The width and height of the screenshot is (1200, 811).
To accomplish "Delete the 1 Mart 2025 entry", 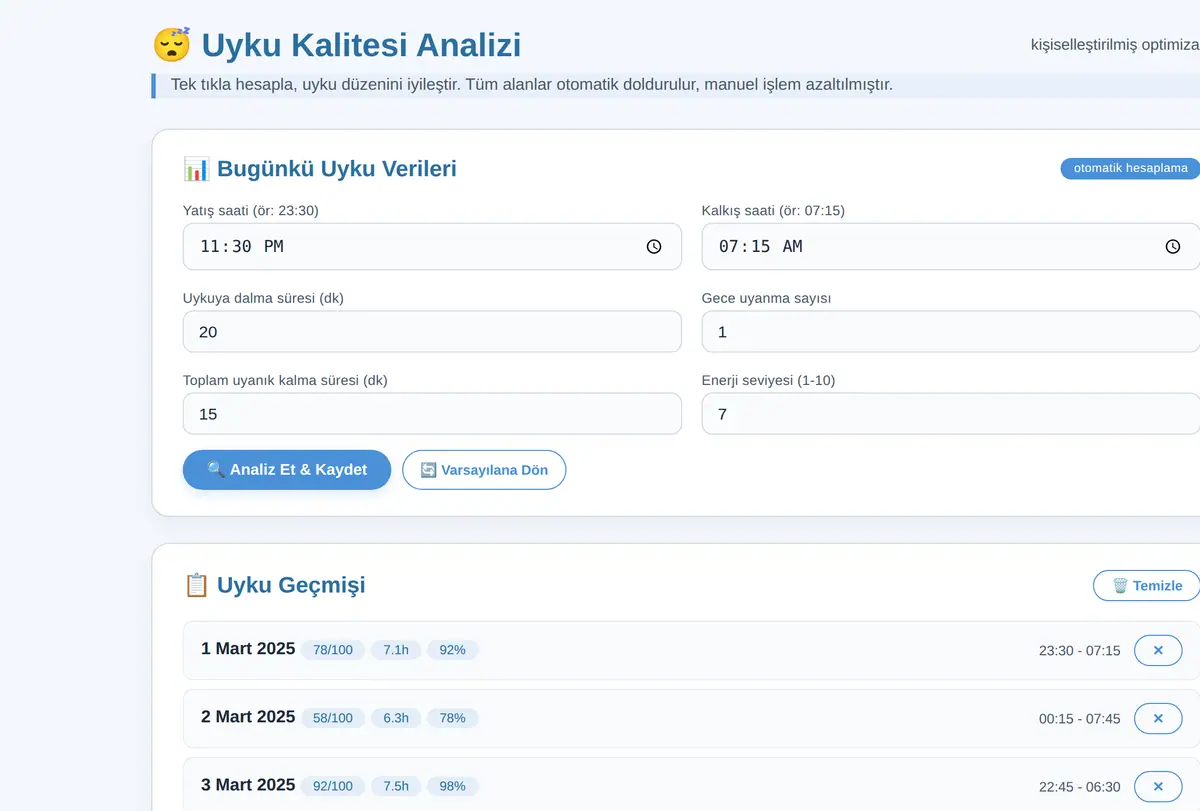I will [1158, 650].
